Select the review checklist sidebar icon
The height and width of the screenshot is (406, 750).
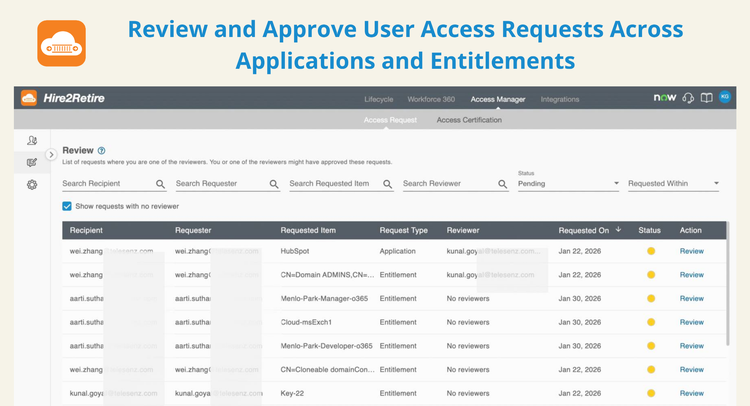click(32, 163)
